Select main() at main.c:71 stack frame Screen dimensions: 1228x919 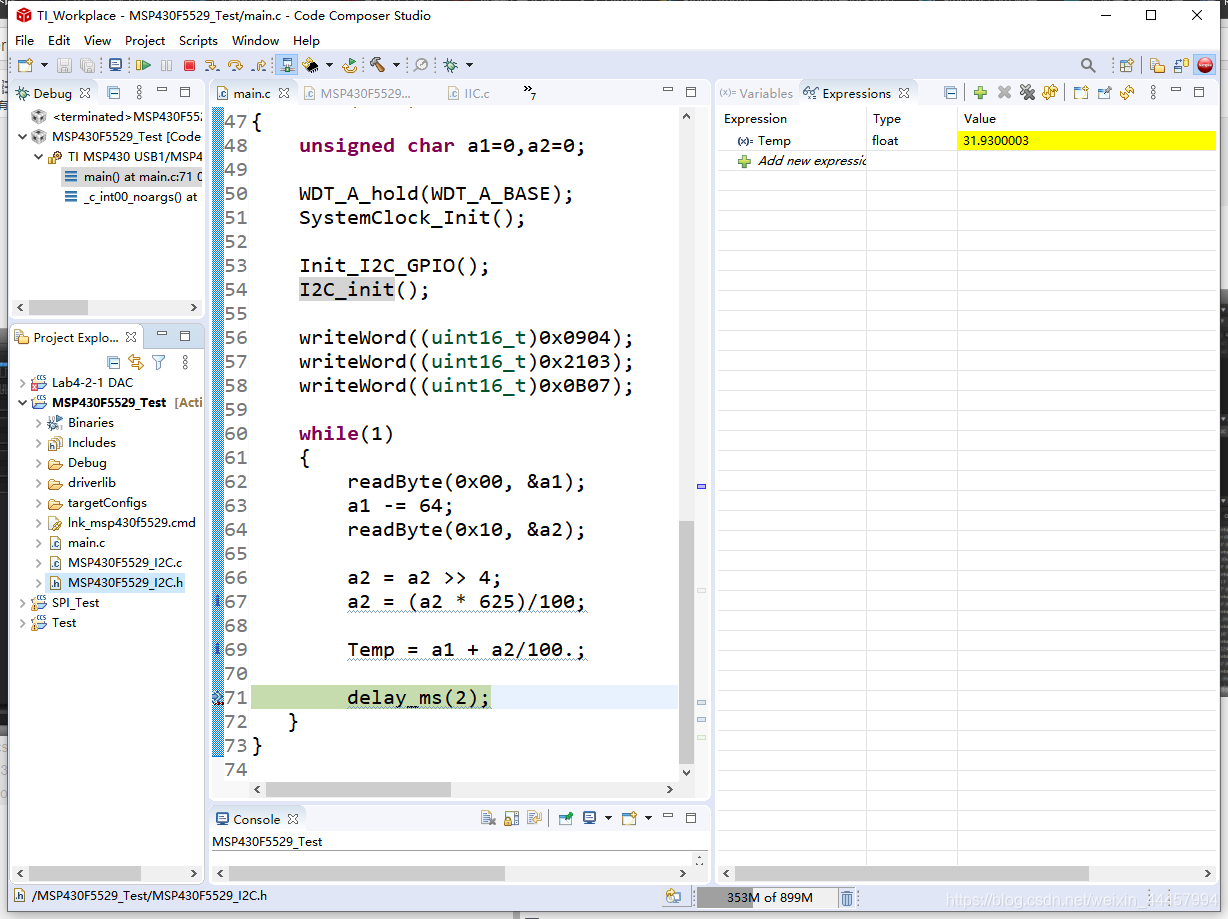coord(132,176)
